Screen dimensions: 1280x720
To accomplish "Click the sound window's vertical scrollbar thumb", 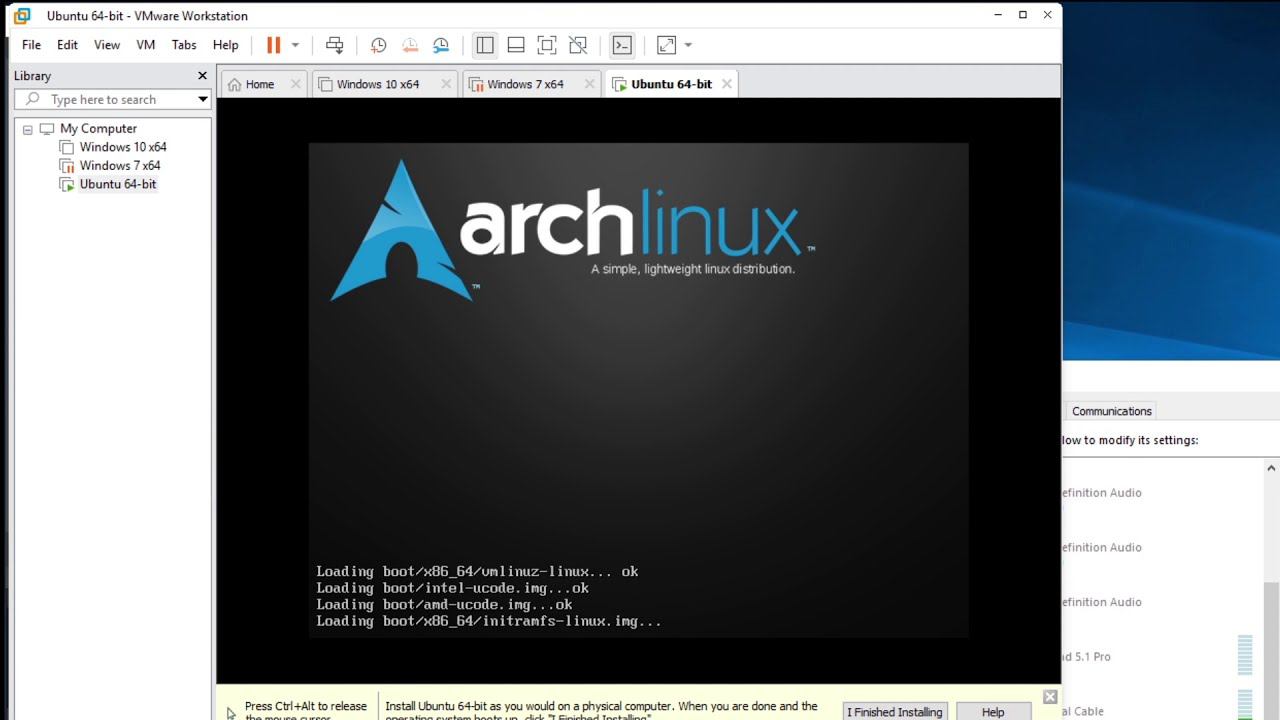I will pos(1271,648).
